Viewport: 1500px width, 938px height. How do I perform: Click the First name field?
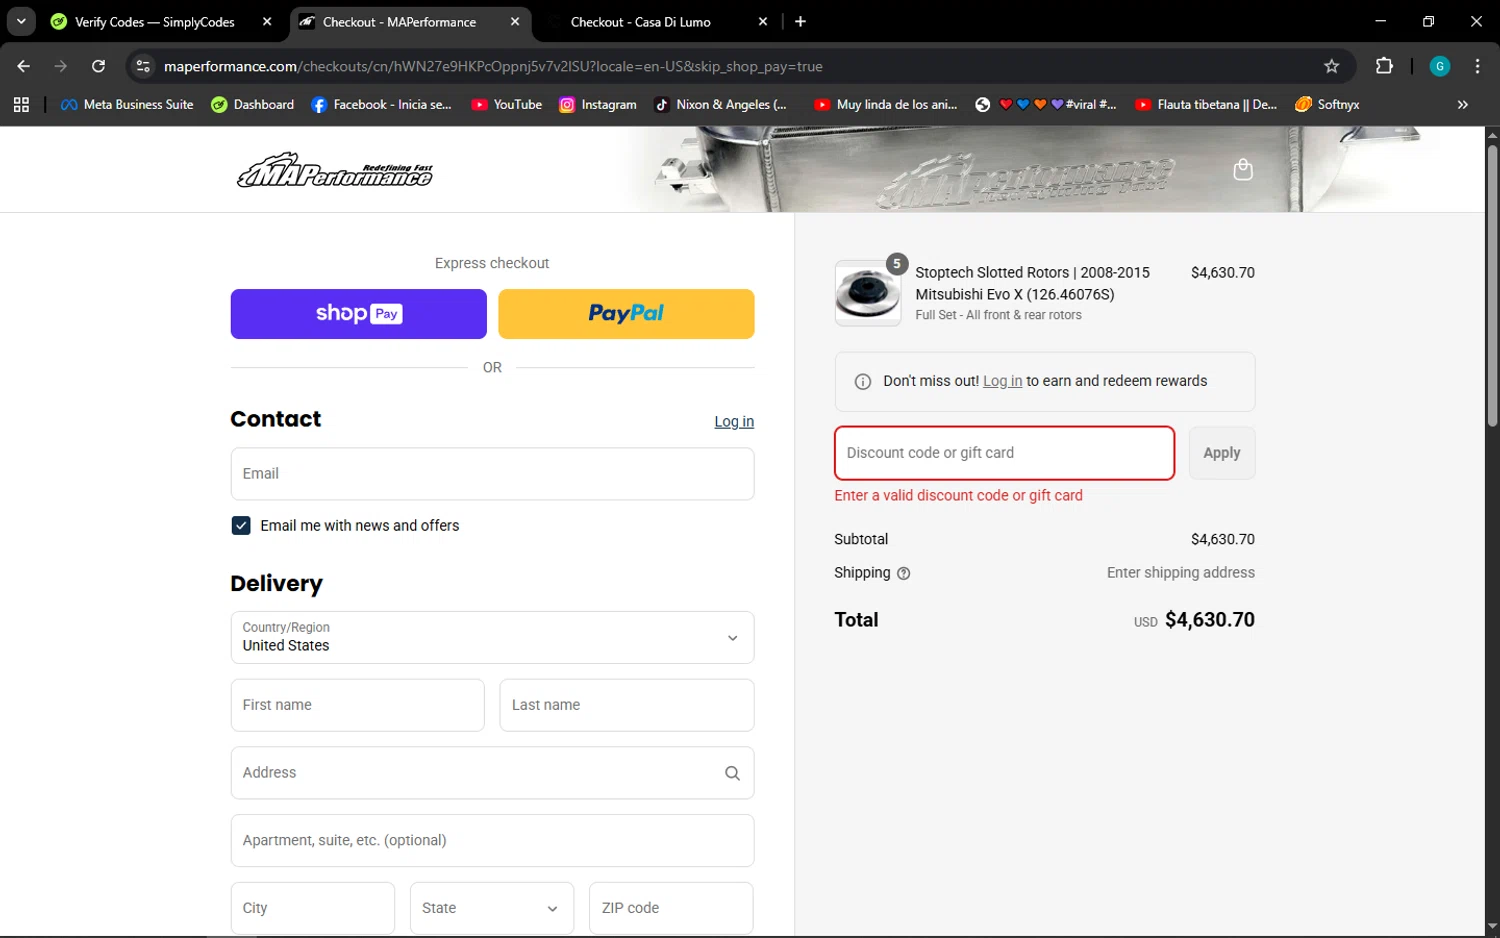coord(357,705)
